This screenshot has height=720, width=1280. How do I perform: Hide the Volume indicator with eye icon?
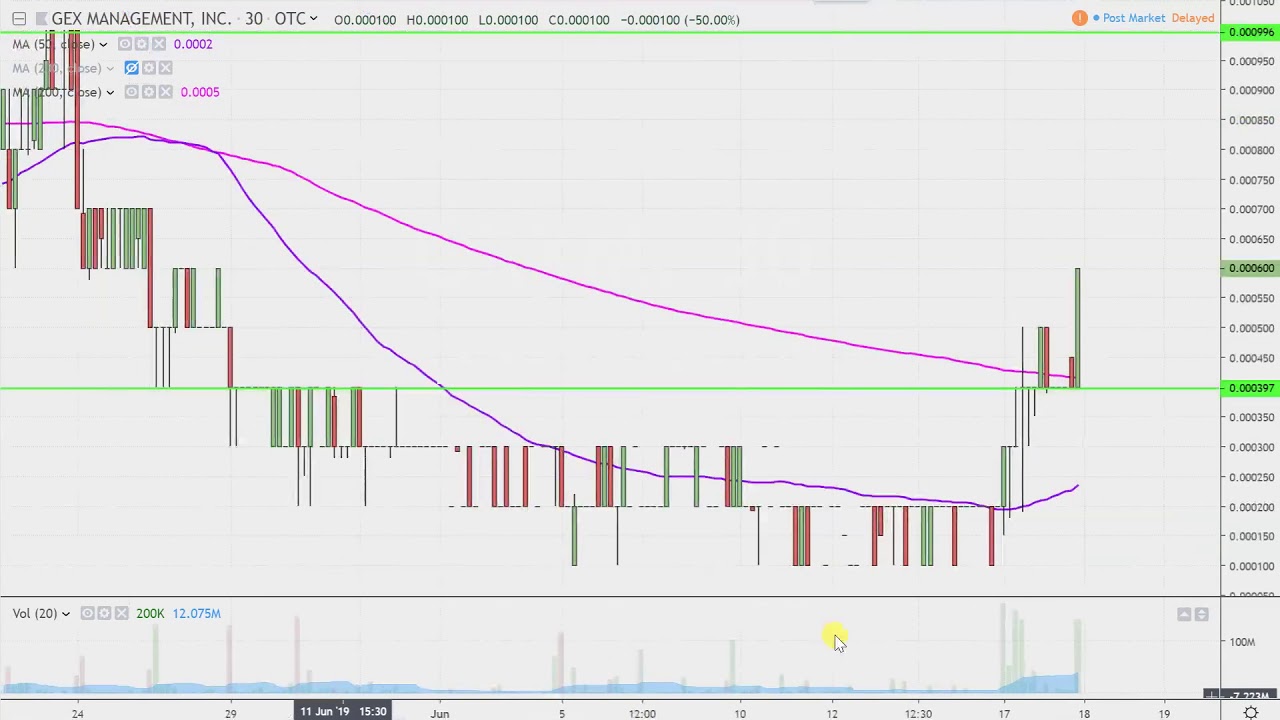pyautogui.click(x=88, y=613)
